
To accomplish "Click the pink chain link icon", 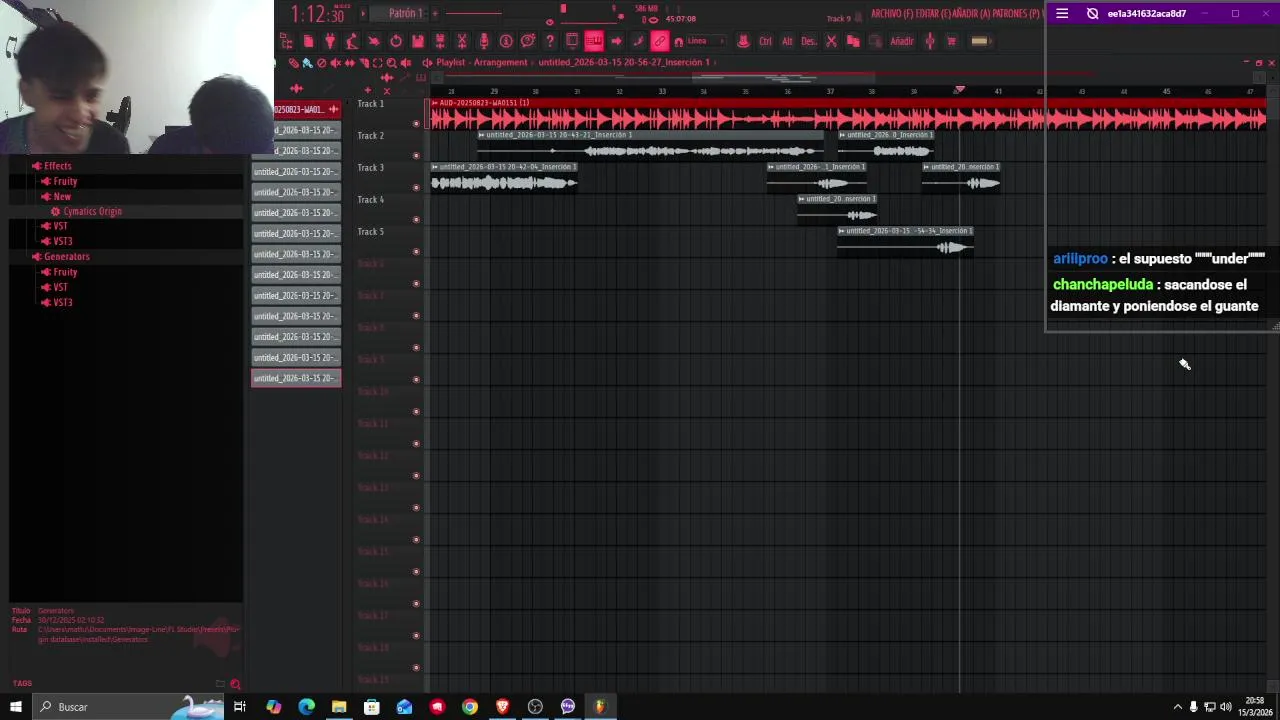I will pos(660,41).
